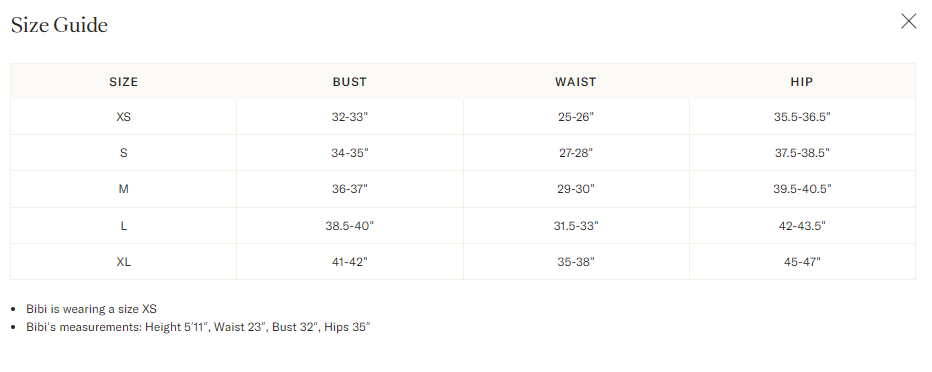The width and height of the screenshot is (932, 372).
Task: Click the WAIST column header
Action: click(x=575, y=82)
